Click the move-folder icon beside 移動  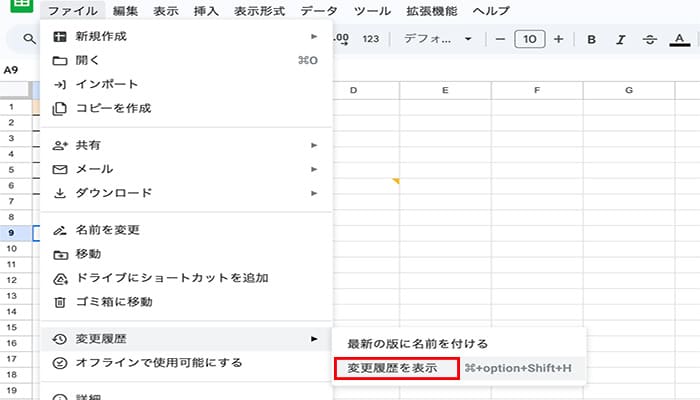click(60, 254)
